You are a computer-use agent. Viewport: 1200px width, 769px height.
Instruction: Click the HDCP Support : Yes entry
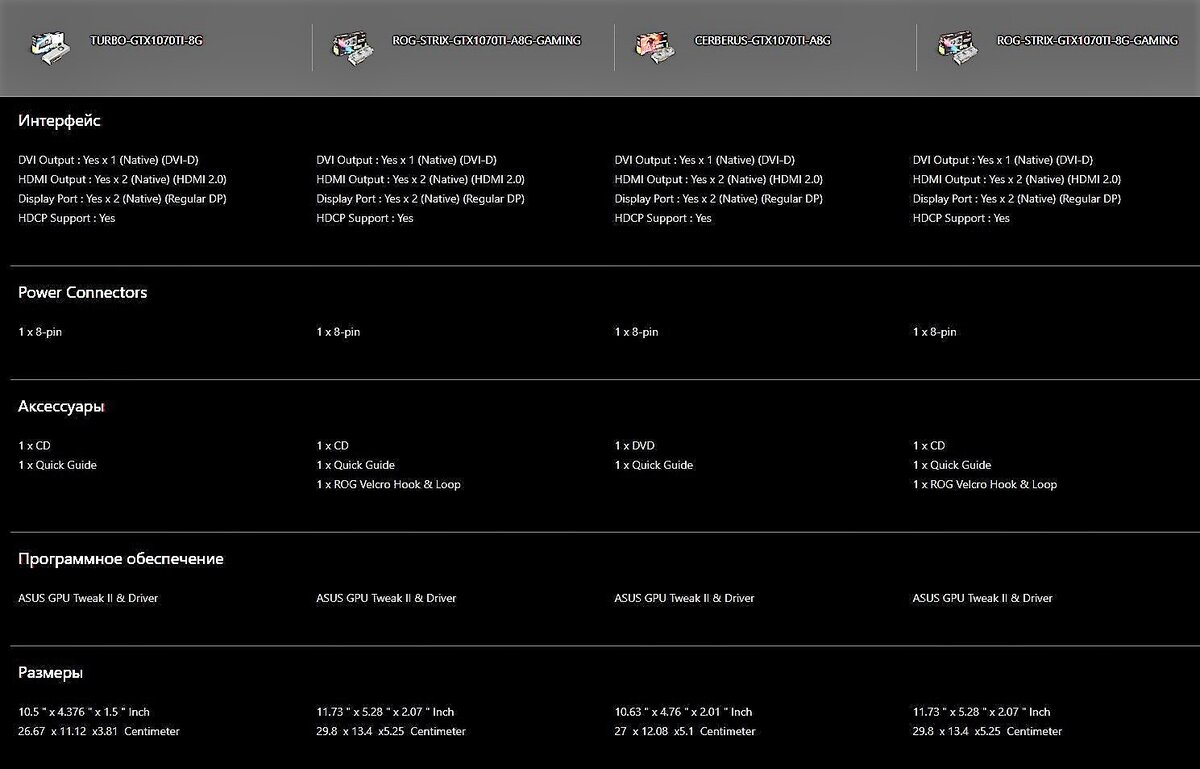(x=66, y=217)
